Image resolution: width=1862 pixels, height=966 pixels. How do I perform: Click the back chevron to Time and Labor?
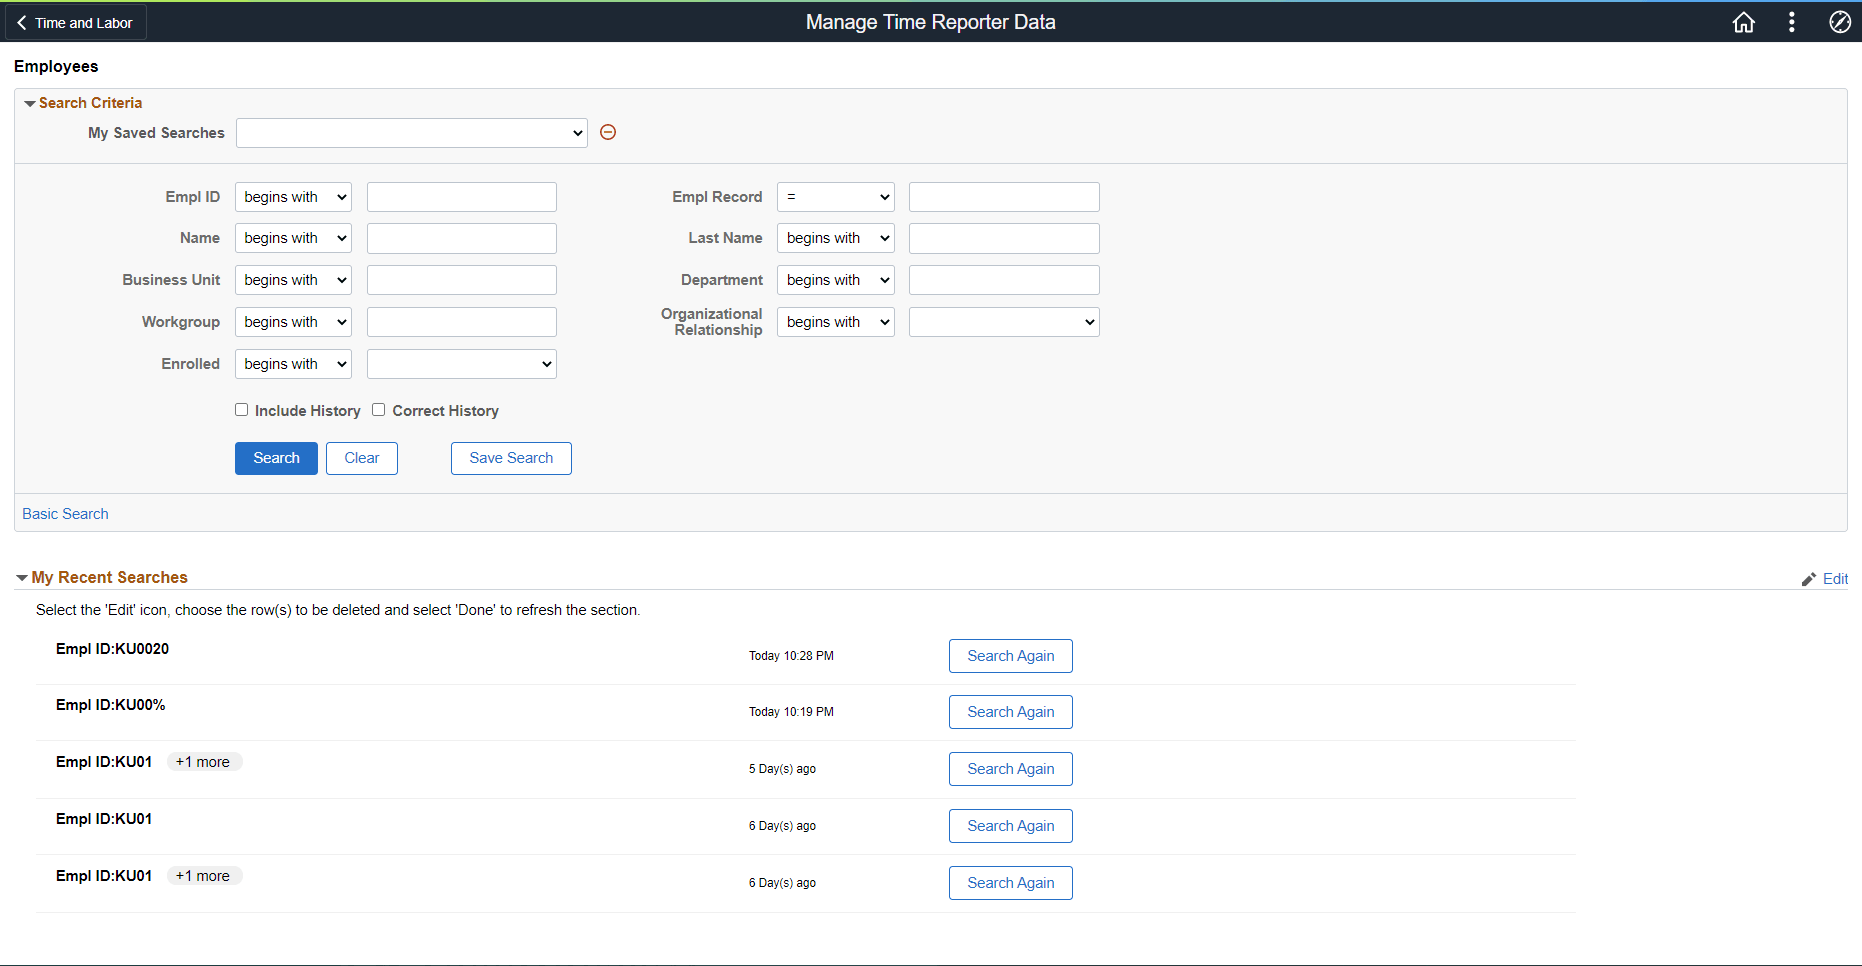(22, 21)
